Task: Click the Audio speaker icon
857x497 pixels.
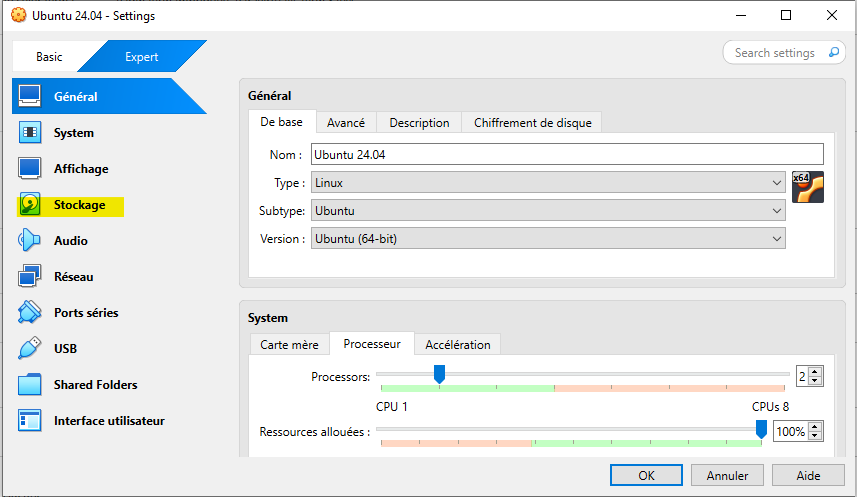Action: coord(30,241)
